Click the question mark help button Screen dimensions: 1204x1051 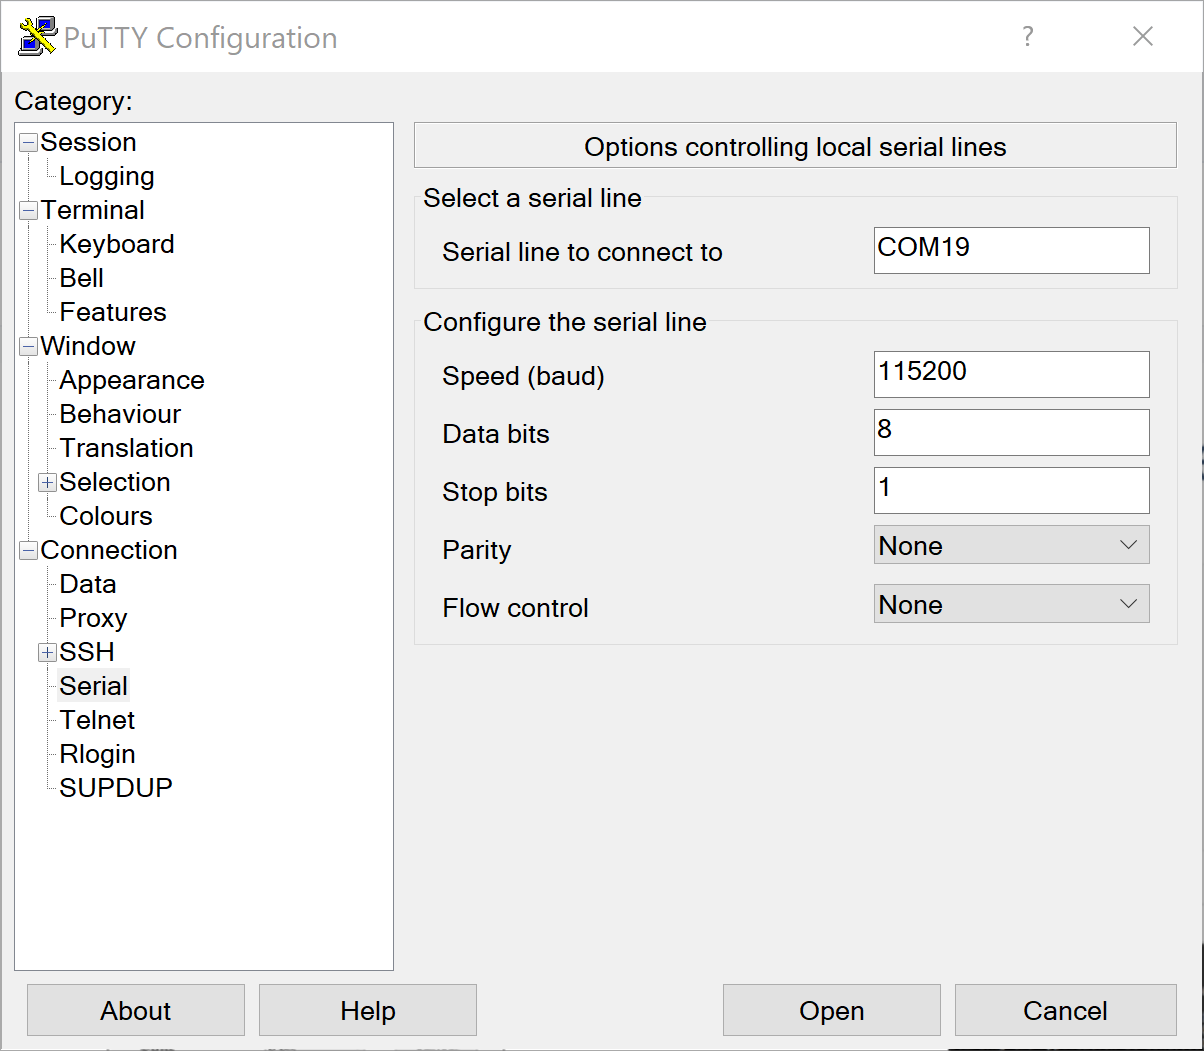coord(1027,37)
